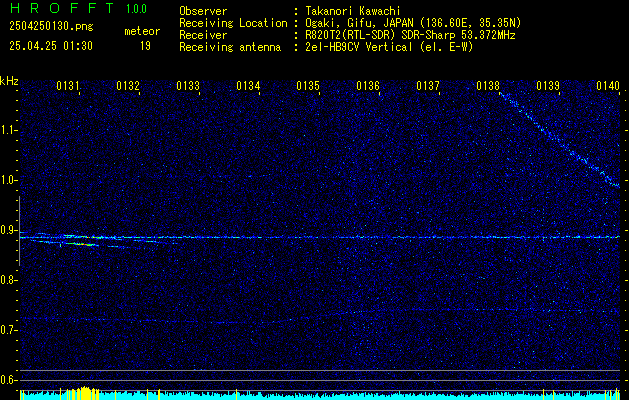Click the 0137 time marker

pyautogui.click(x=428, y=86)
